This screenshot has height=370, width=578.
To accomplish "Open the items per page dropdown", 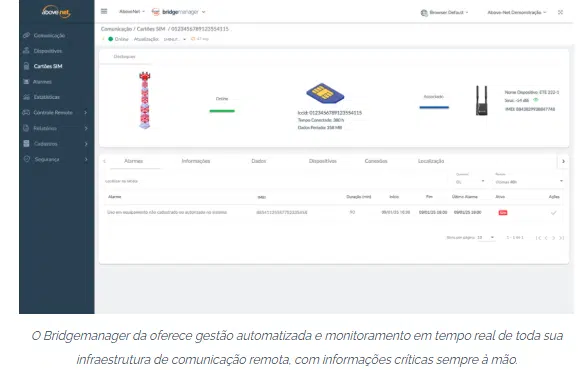I will [486, 237].
